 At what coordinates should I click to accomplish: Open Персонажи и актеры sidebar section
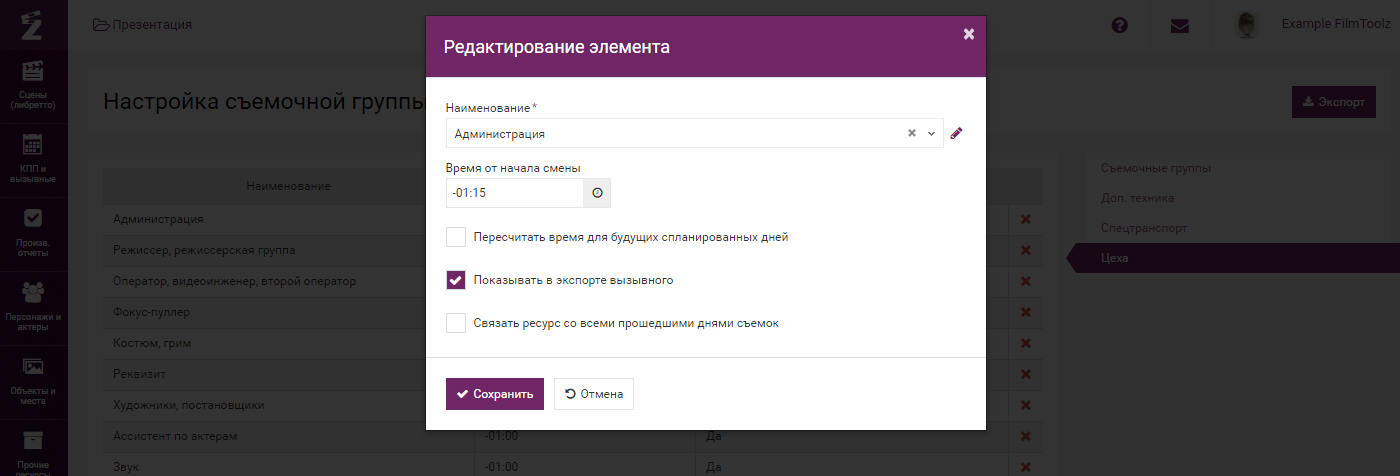click(x=33, y=306)
